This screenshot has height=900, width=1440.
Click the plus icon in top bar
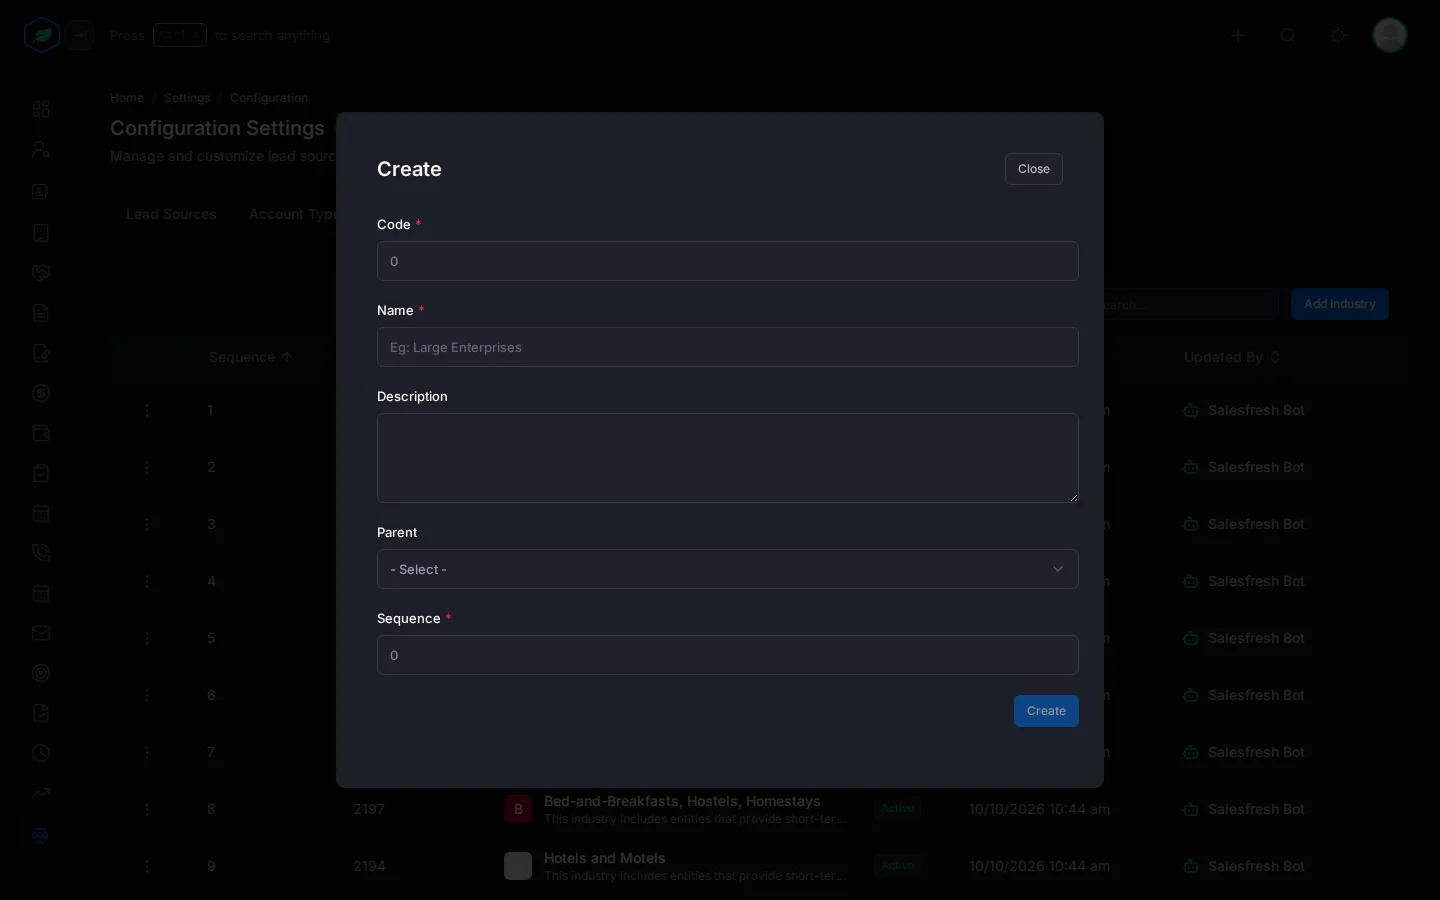click(1238, 36)
